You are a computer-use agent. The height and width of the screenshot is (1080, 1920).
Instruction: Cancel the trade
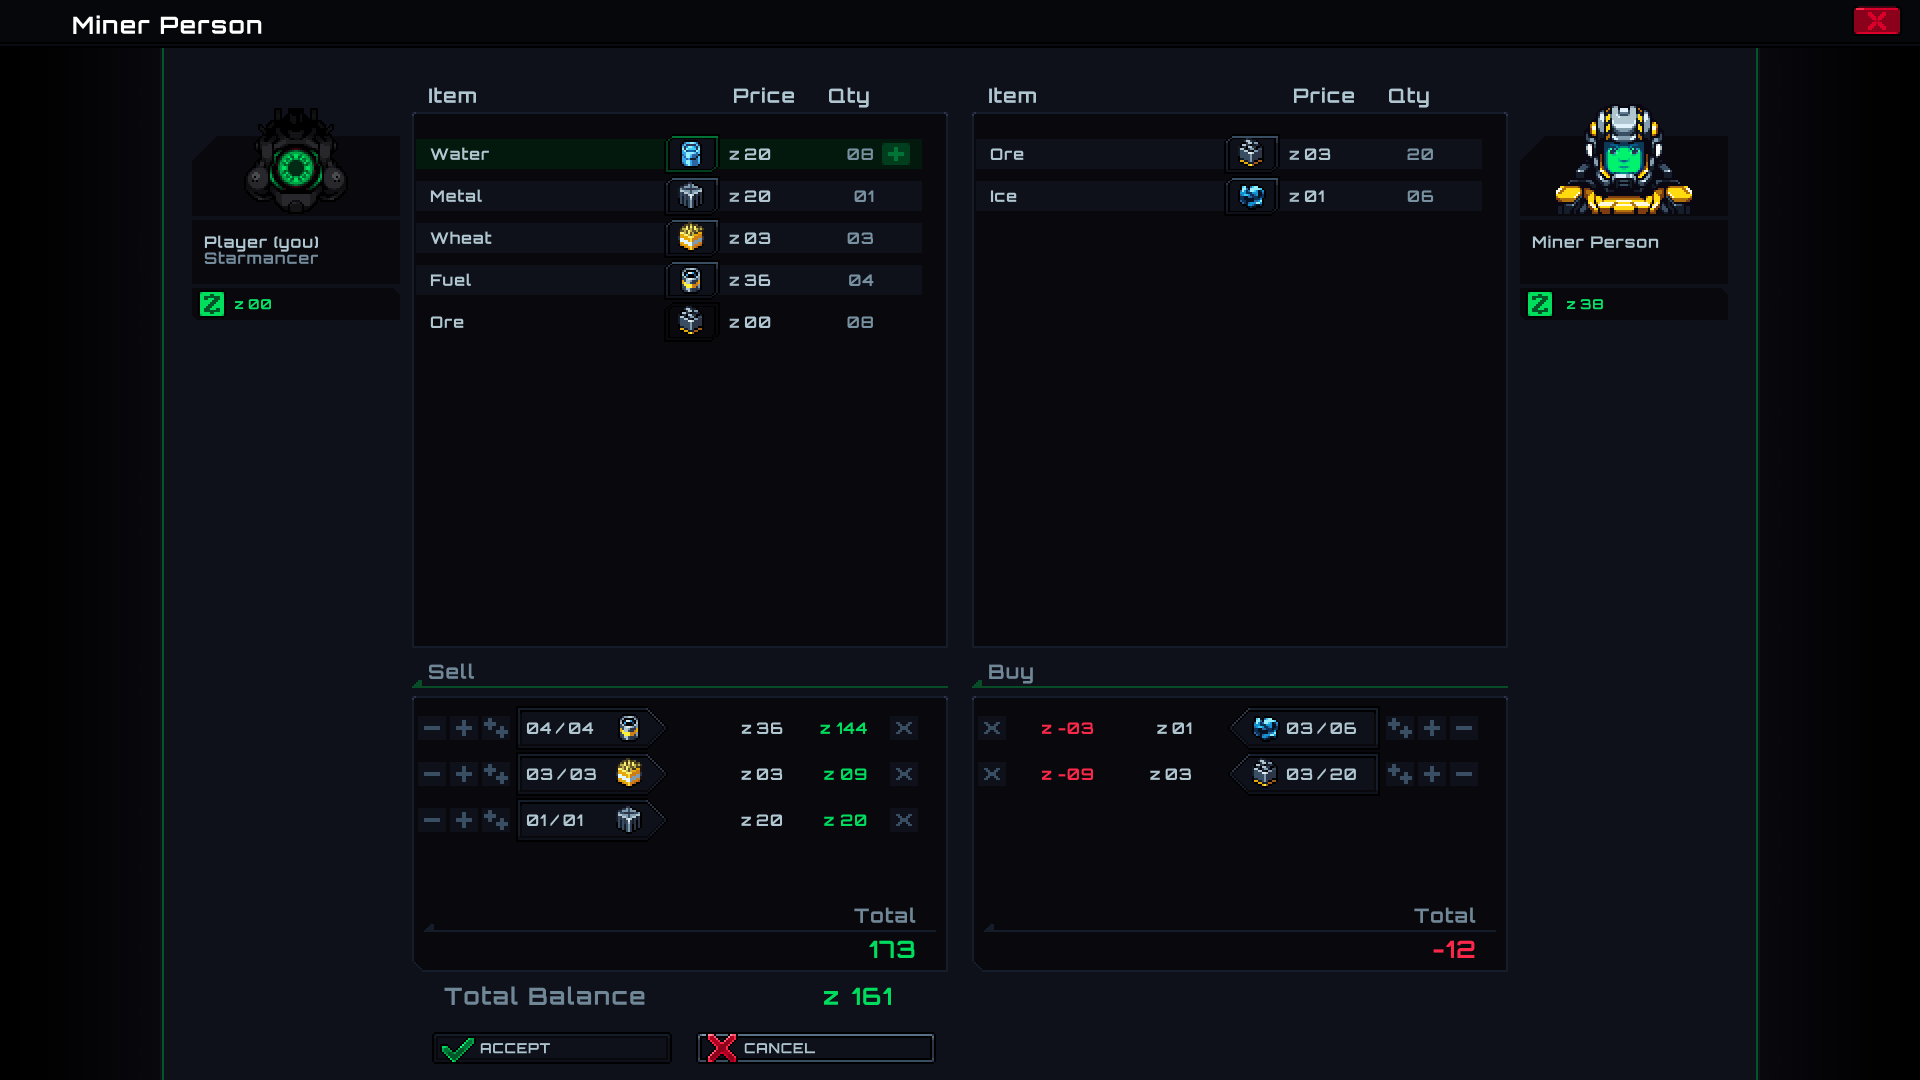814,1047
